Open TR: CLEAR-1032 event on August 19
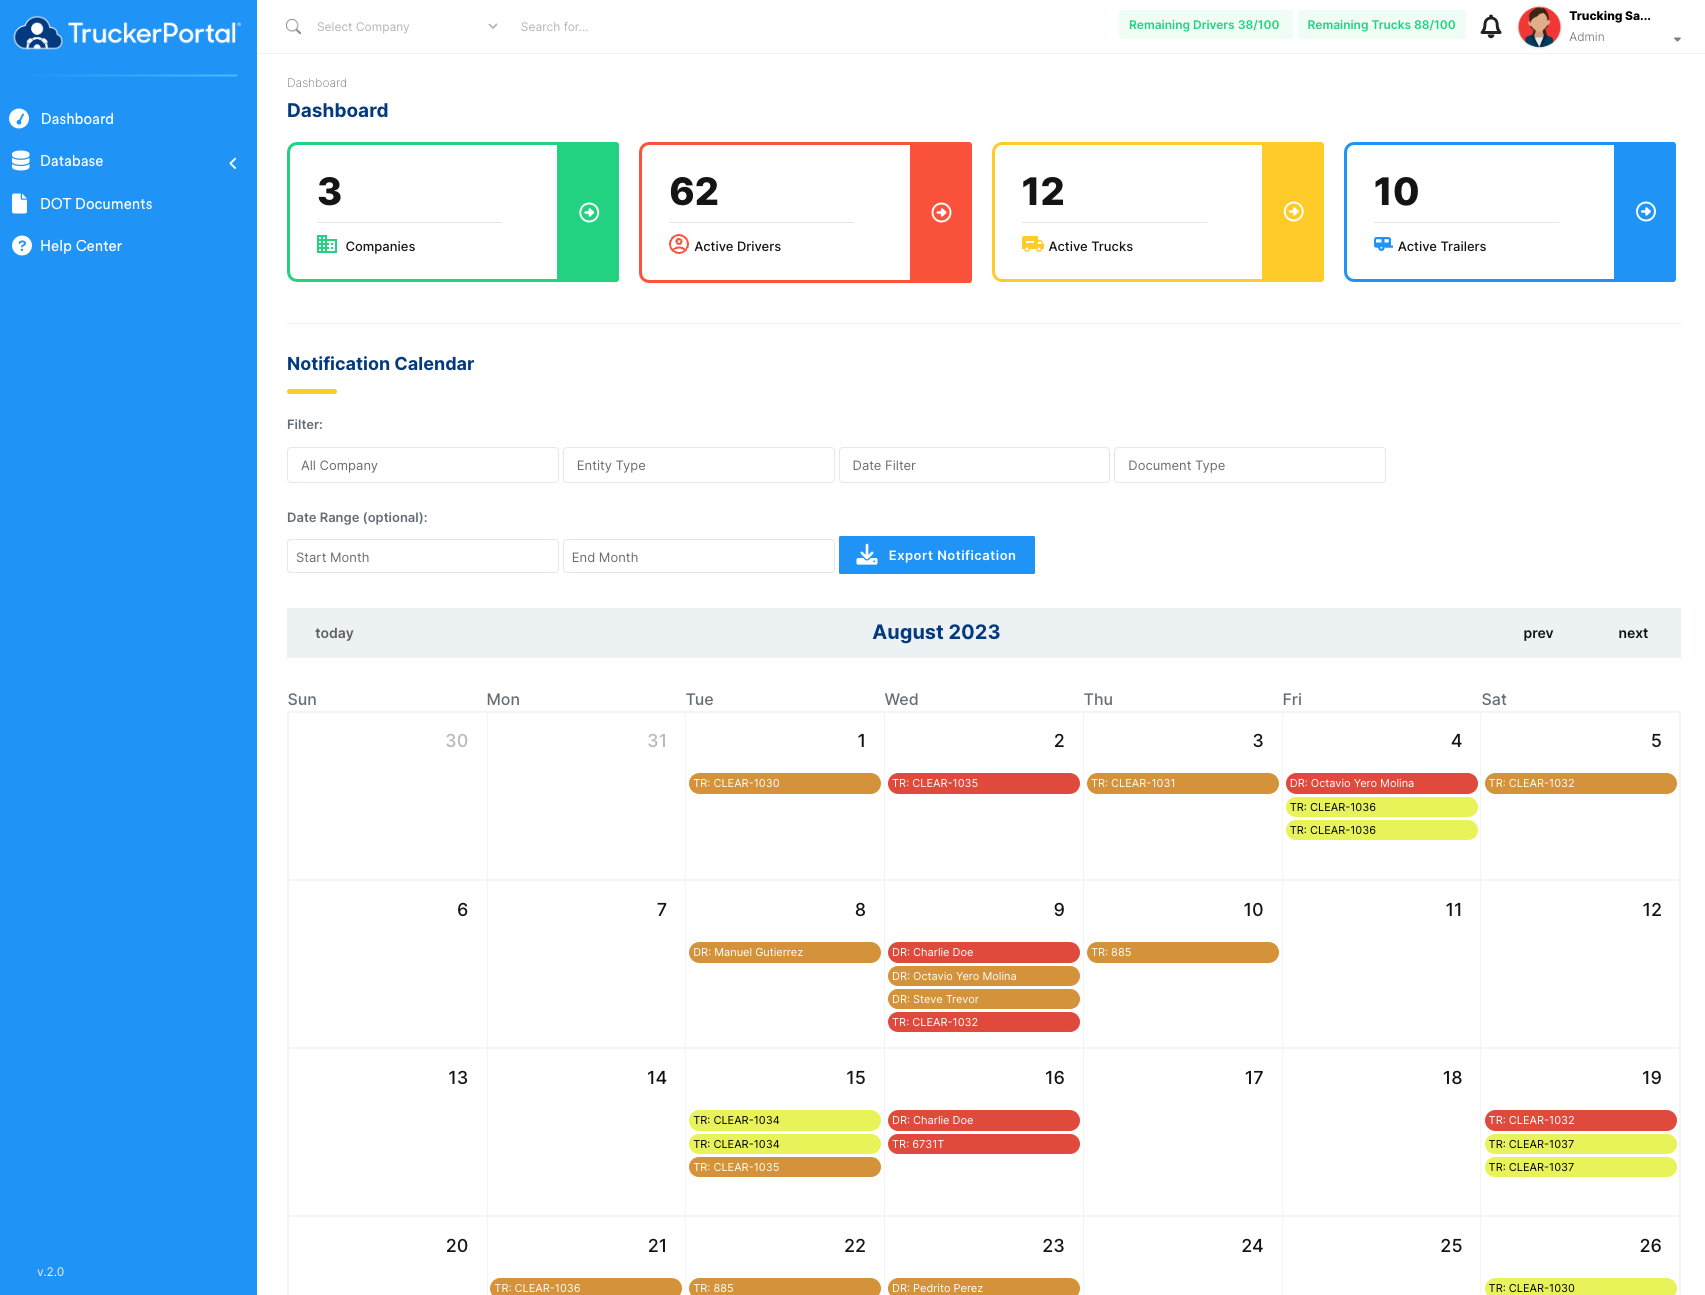The height and width of the screenshot is (1295, 1705). point(1581,1120)
